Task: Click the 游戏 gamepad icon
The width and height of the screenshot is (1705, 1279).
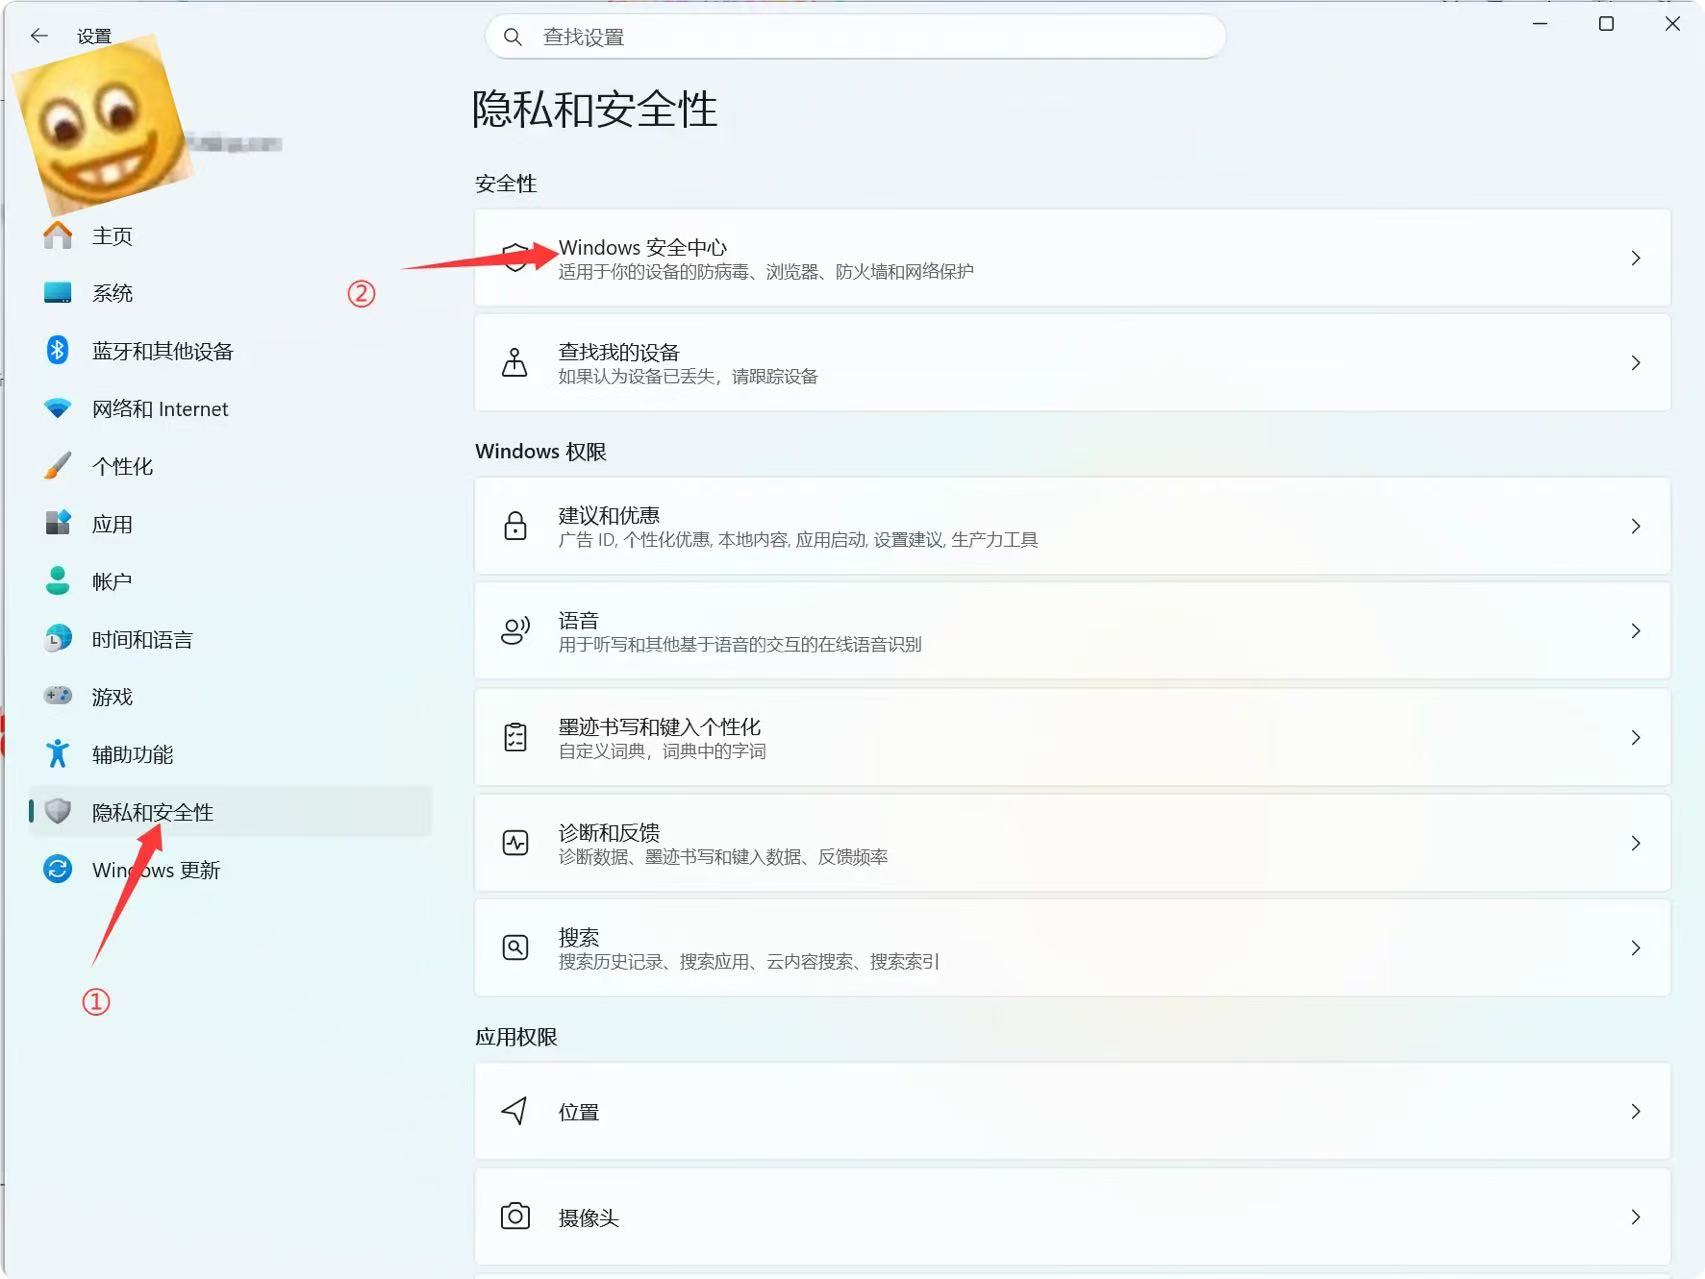Action: (58, 695)
